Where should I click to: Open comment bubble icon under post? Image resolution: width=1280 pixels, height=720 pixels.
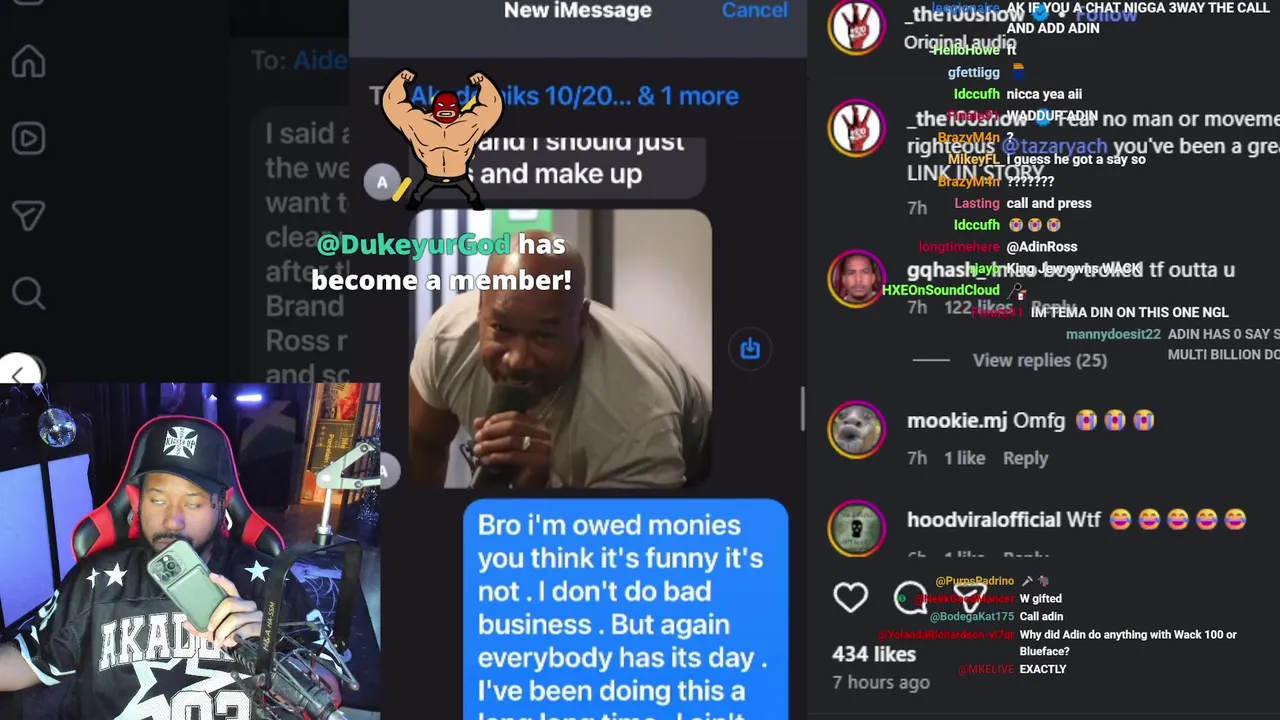[910, 597]
